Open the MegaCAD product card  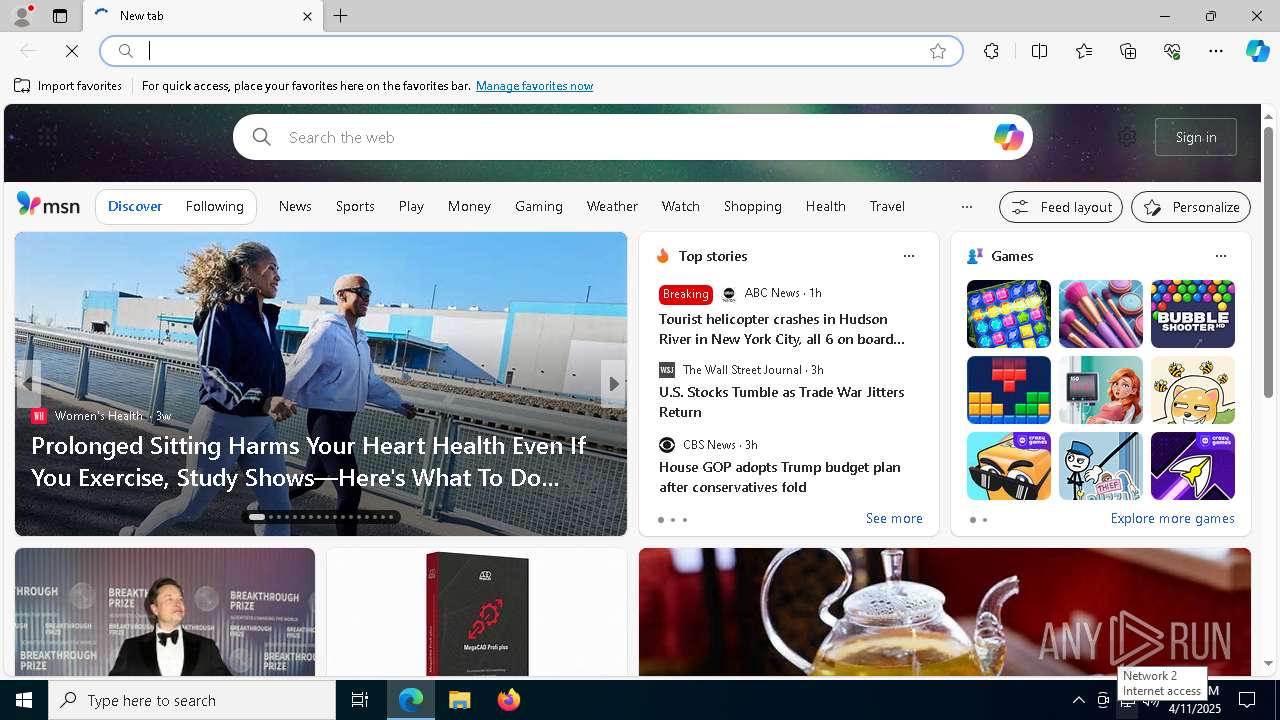pyautogui.click(x=477, y=612)
